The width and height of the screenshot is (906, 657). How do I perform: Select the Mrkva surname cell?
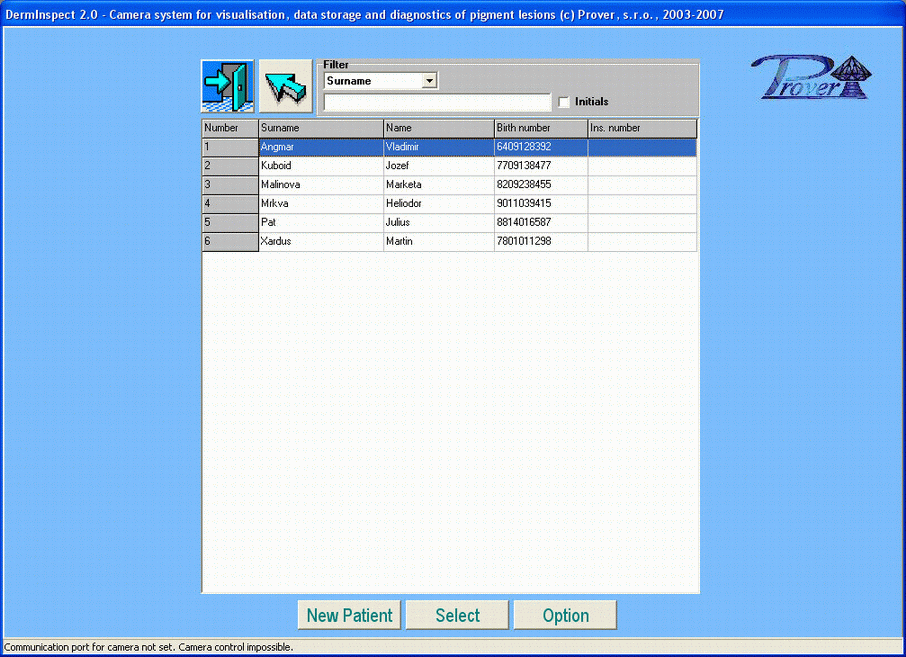[x=321, y=204]
